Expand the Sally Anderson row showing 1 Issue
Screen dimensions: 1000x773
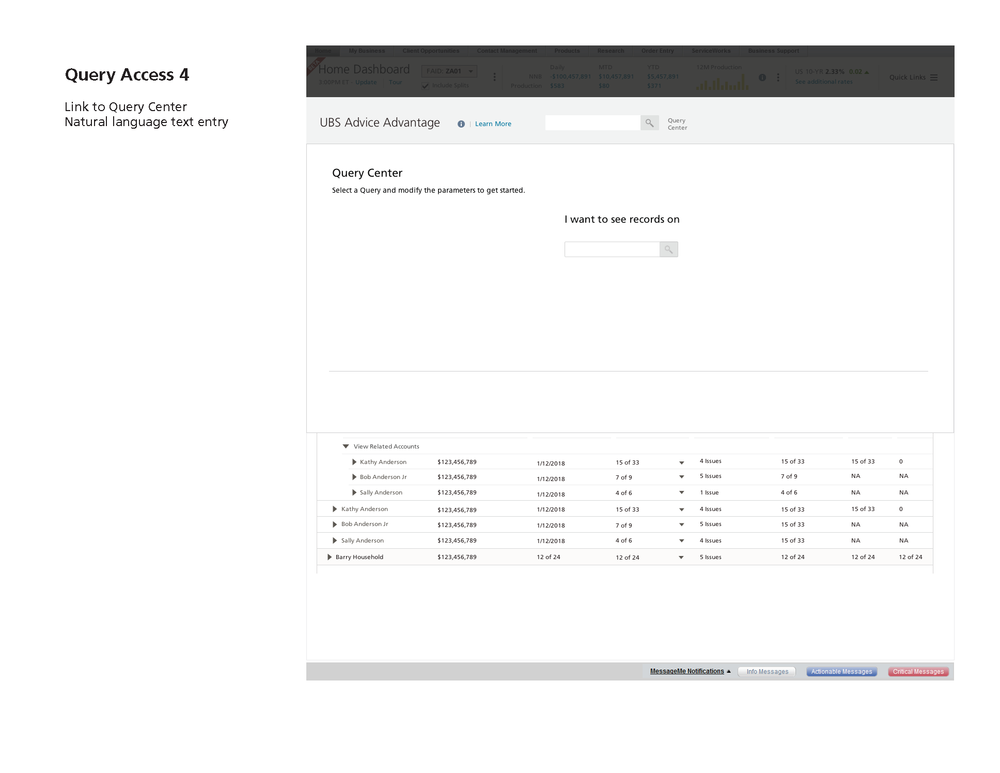pos(354,492)
